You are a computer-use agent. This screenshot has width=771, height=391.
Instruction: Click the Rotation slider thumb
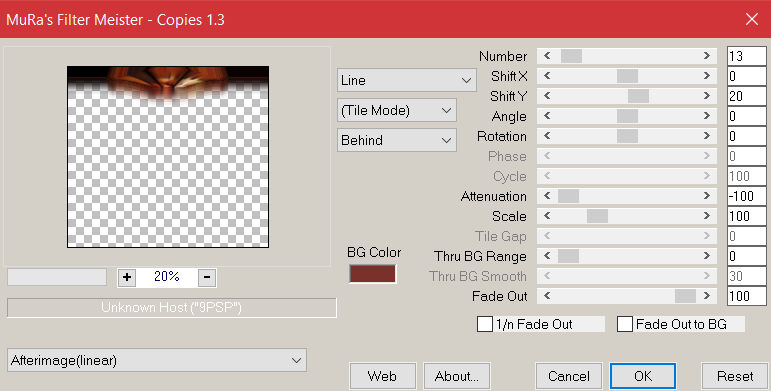(627, 136)
